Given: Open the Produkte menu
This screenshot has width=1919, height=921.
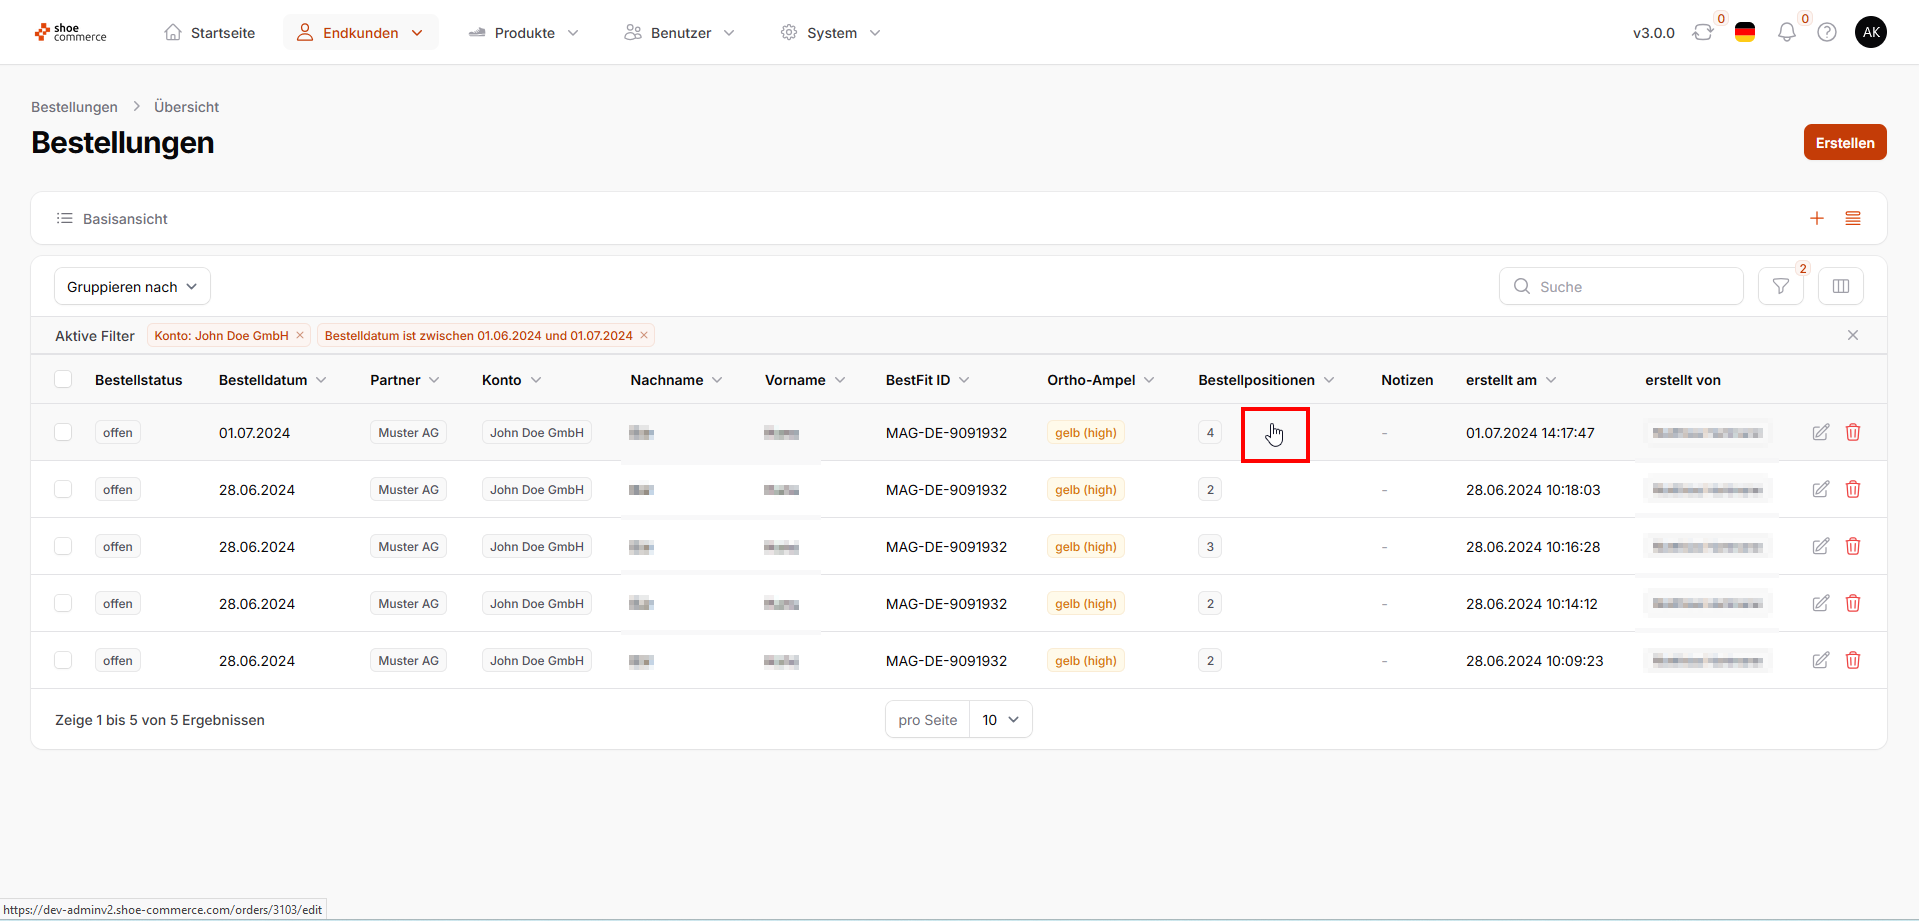Looking at the screenshot, I should [523, 33].
